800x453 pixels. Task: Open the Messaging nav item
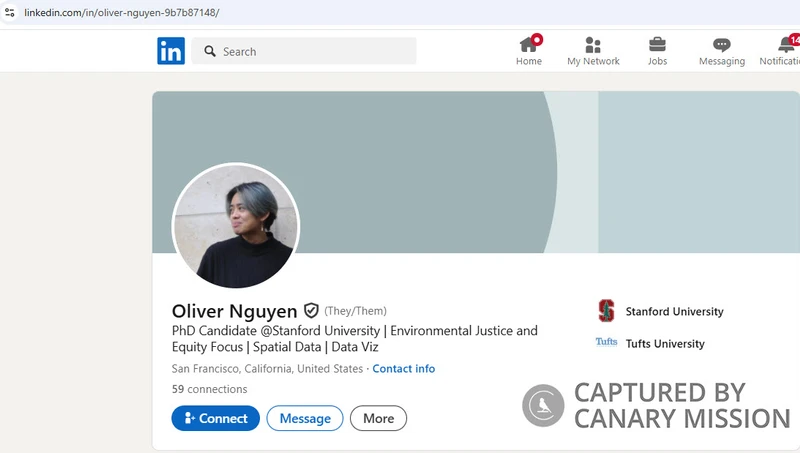(721, 51)
